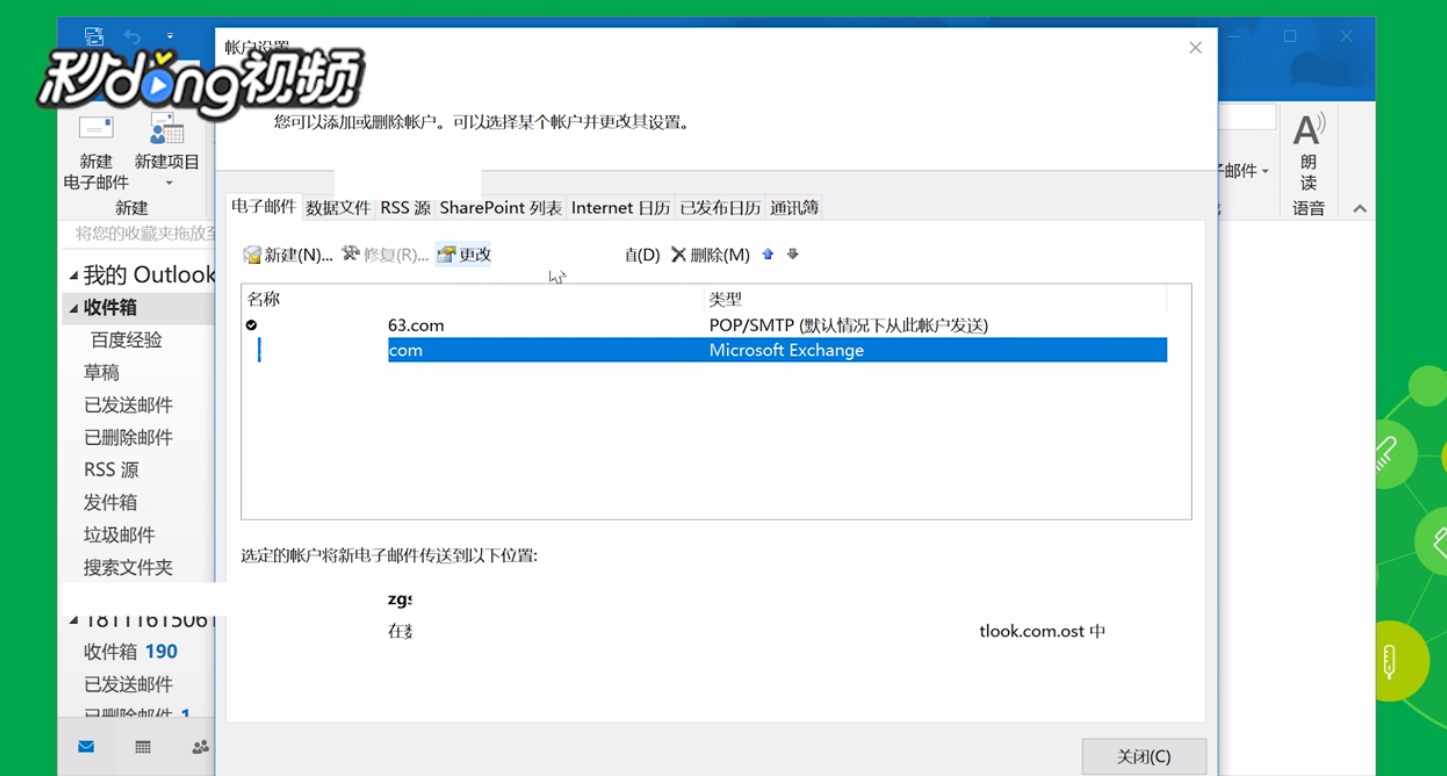
Task: Open the 百度经验 subfolder
Action: coord(126,340)
